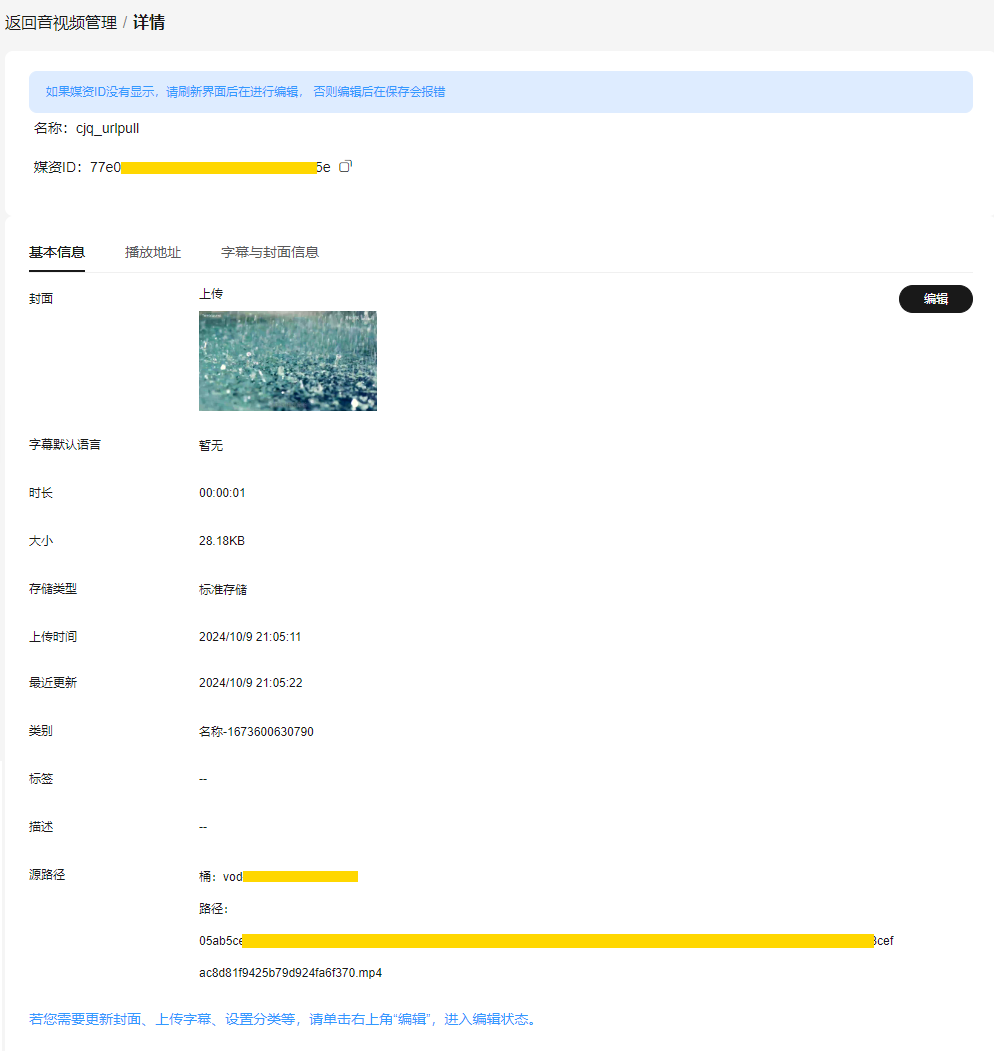
Task: Copy the media asset ID
Action: pyautogui.click(x=345, y=167)
